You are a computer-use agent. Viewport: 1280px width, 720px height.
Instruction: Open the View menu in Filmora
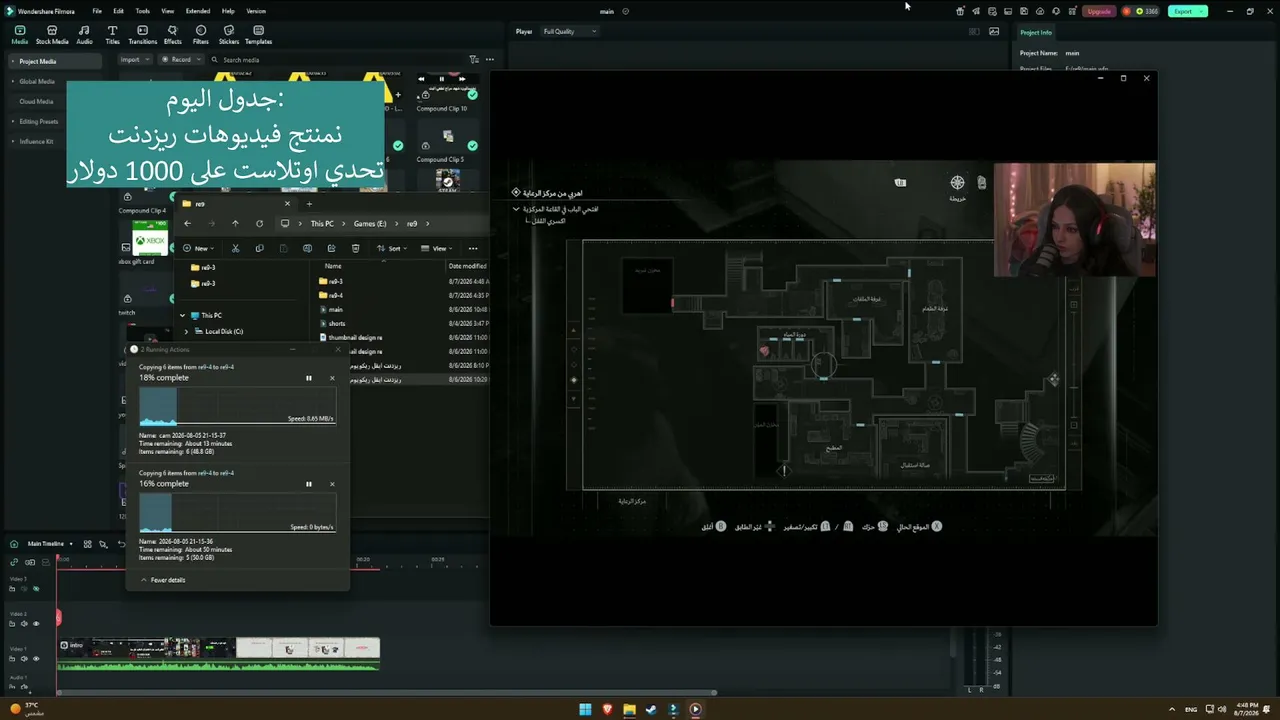167,11
